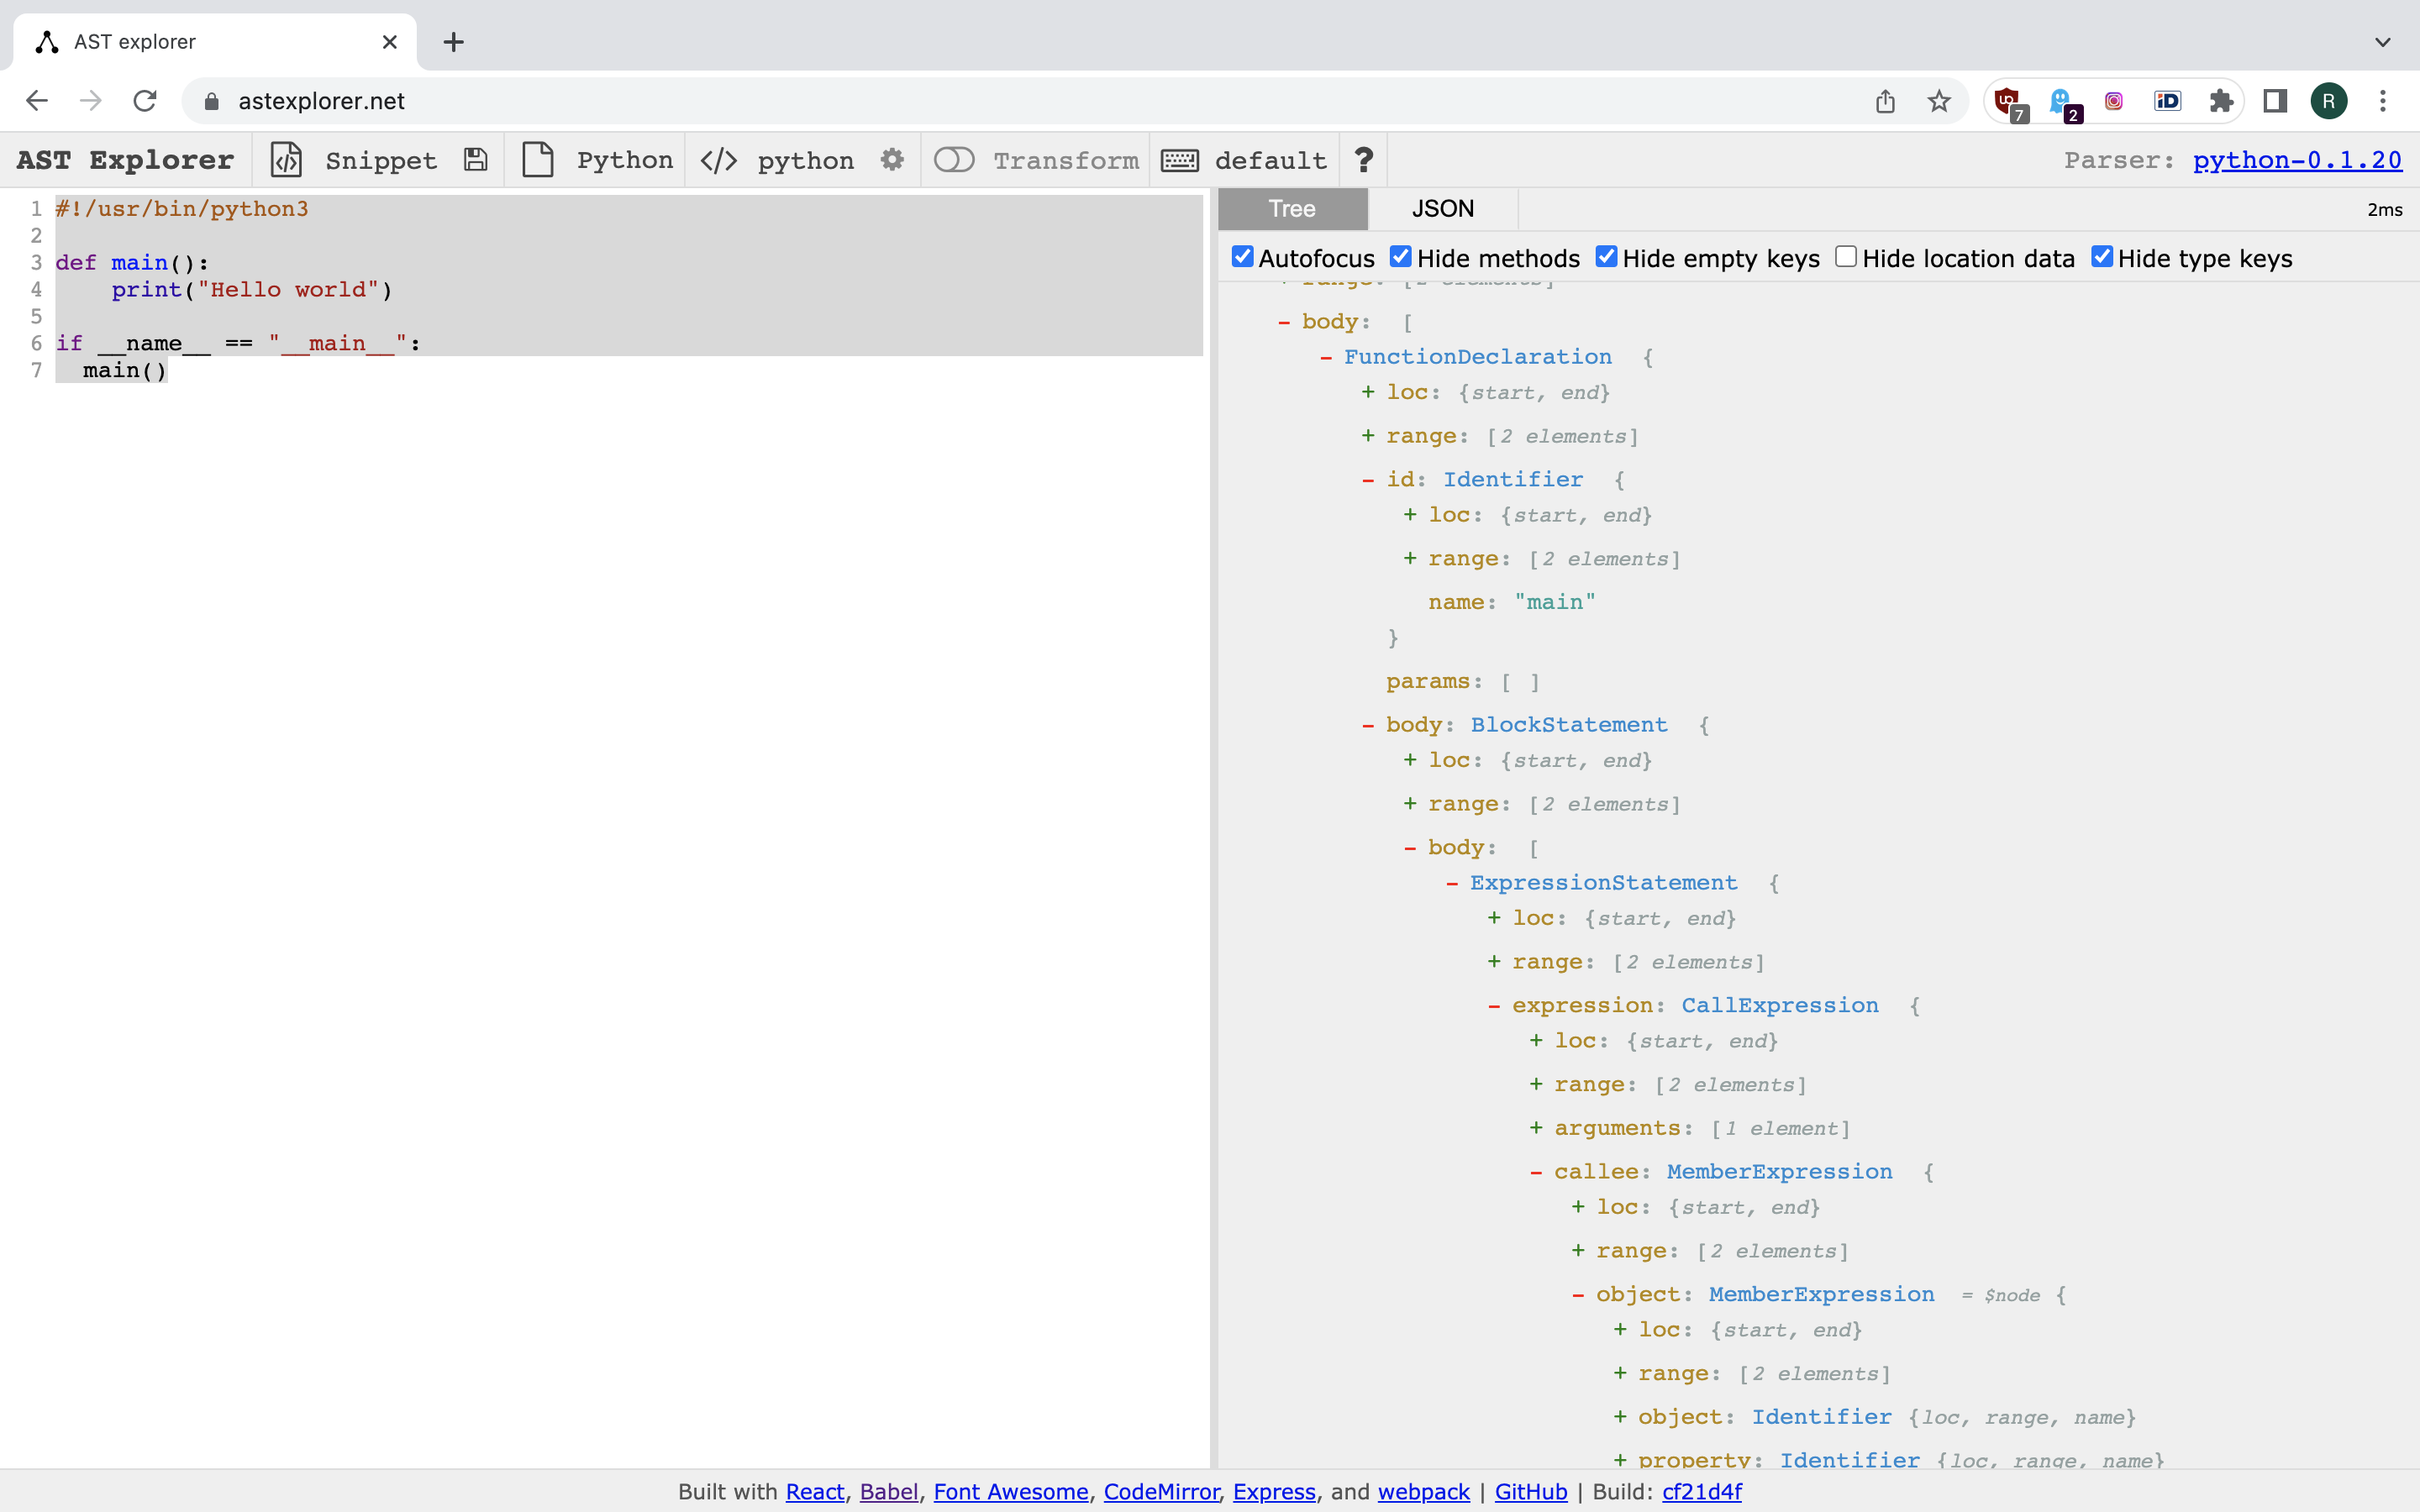Click the Python language file icon
Viewport: 2420px width, 1512px height.
point(538,160)
